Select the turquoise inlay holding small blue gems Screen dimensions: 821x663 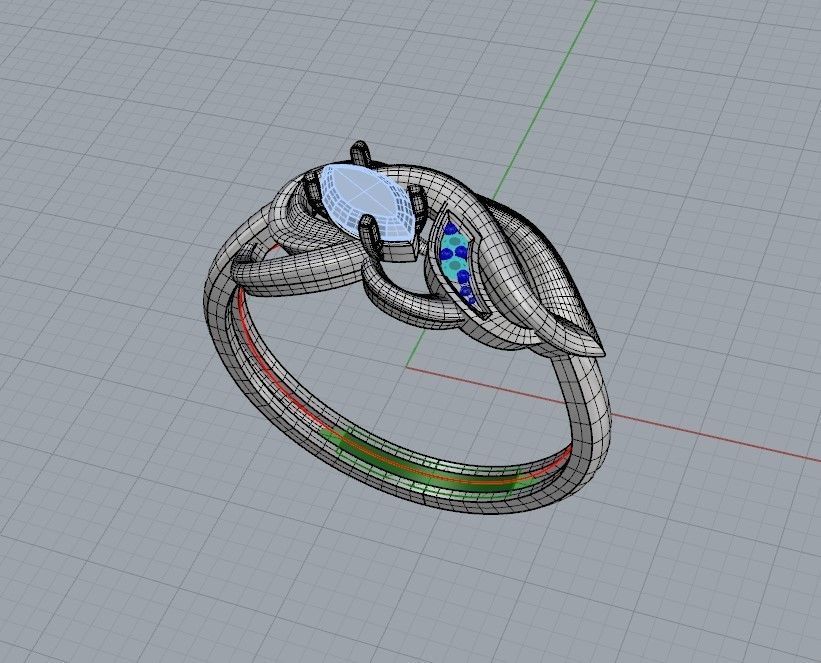tap(457, 260)
